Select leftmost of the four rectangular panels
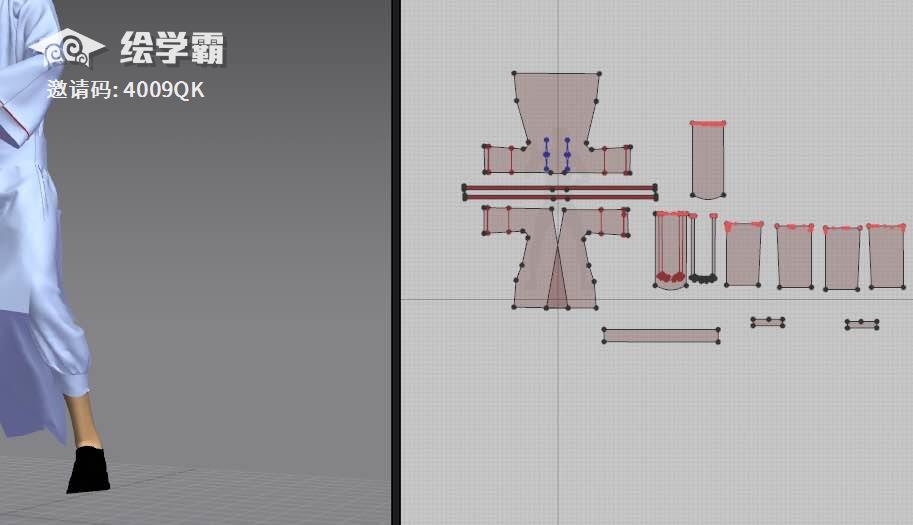The height and width of the screenshot is (525, 913). (744, 254)
